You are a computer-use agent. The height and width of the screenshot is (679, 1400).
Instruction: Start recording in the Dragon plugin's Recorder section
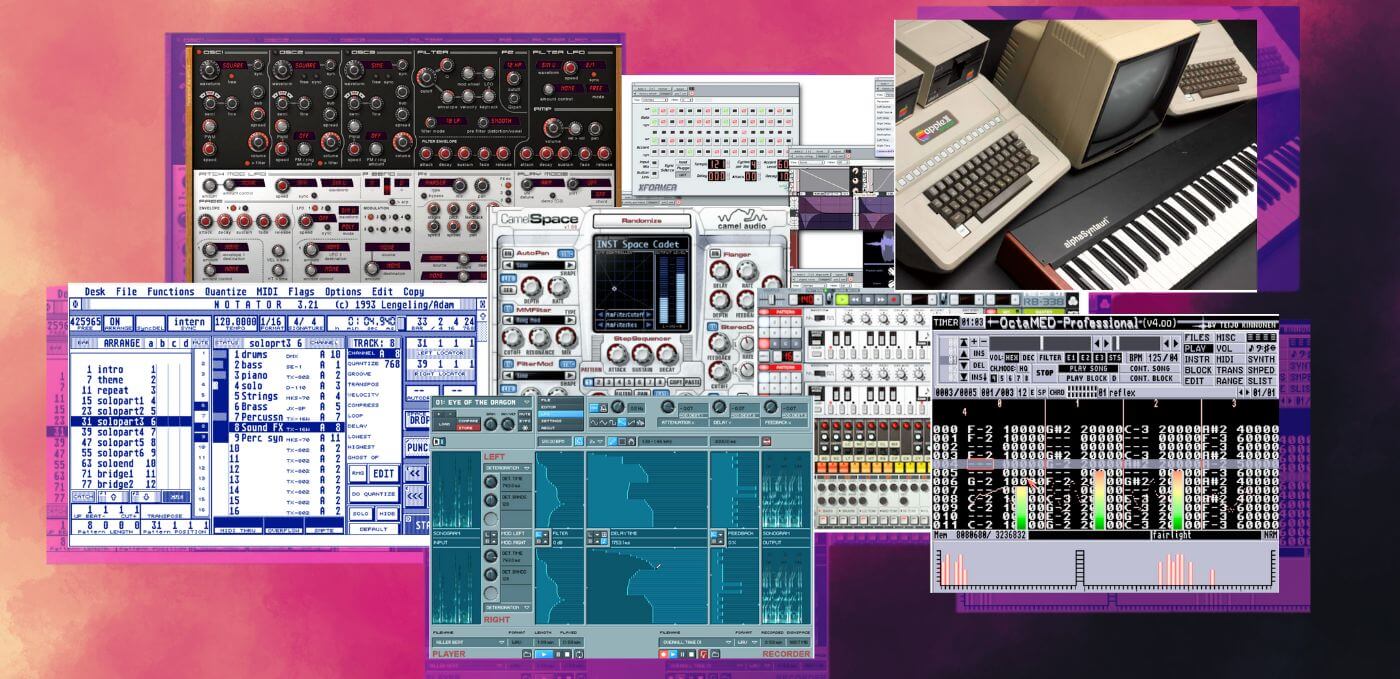click(x=664, y=654)
